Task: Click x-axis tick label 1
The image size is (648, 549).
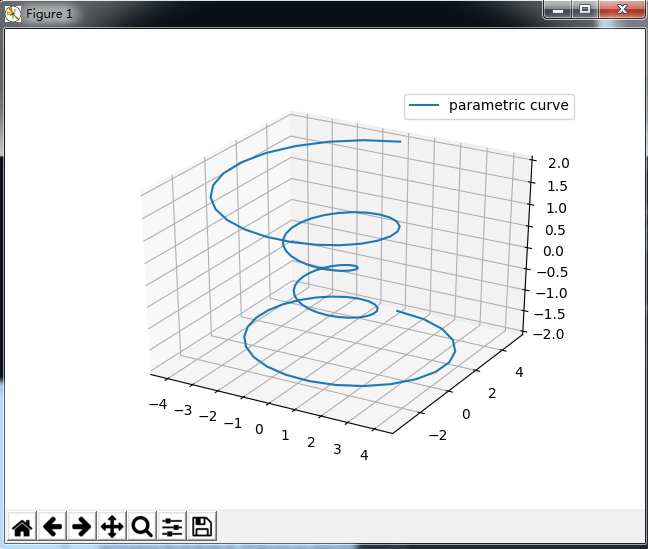Action: click(x=285, y=435)
